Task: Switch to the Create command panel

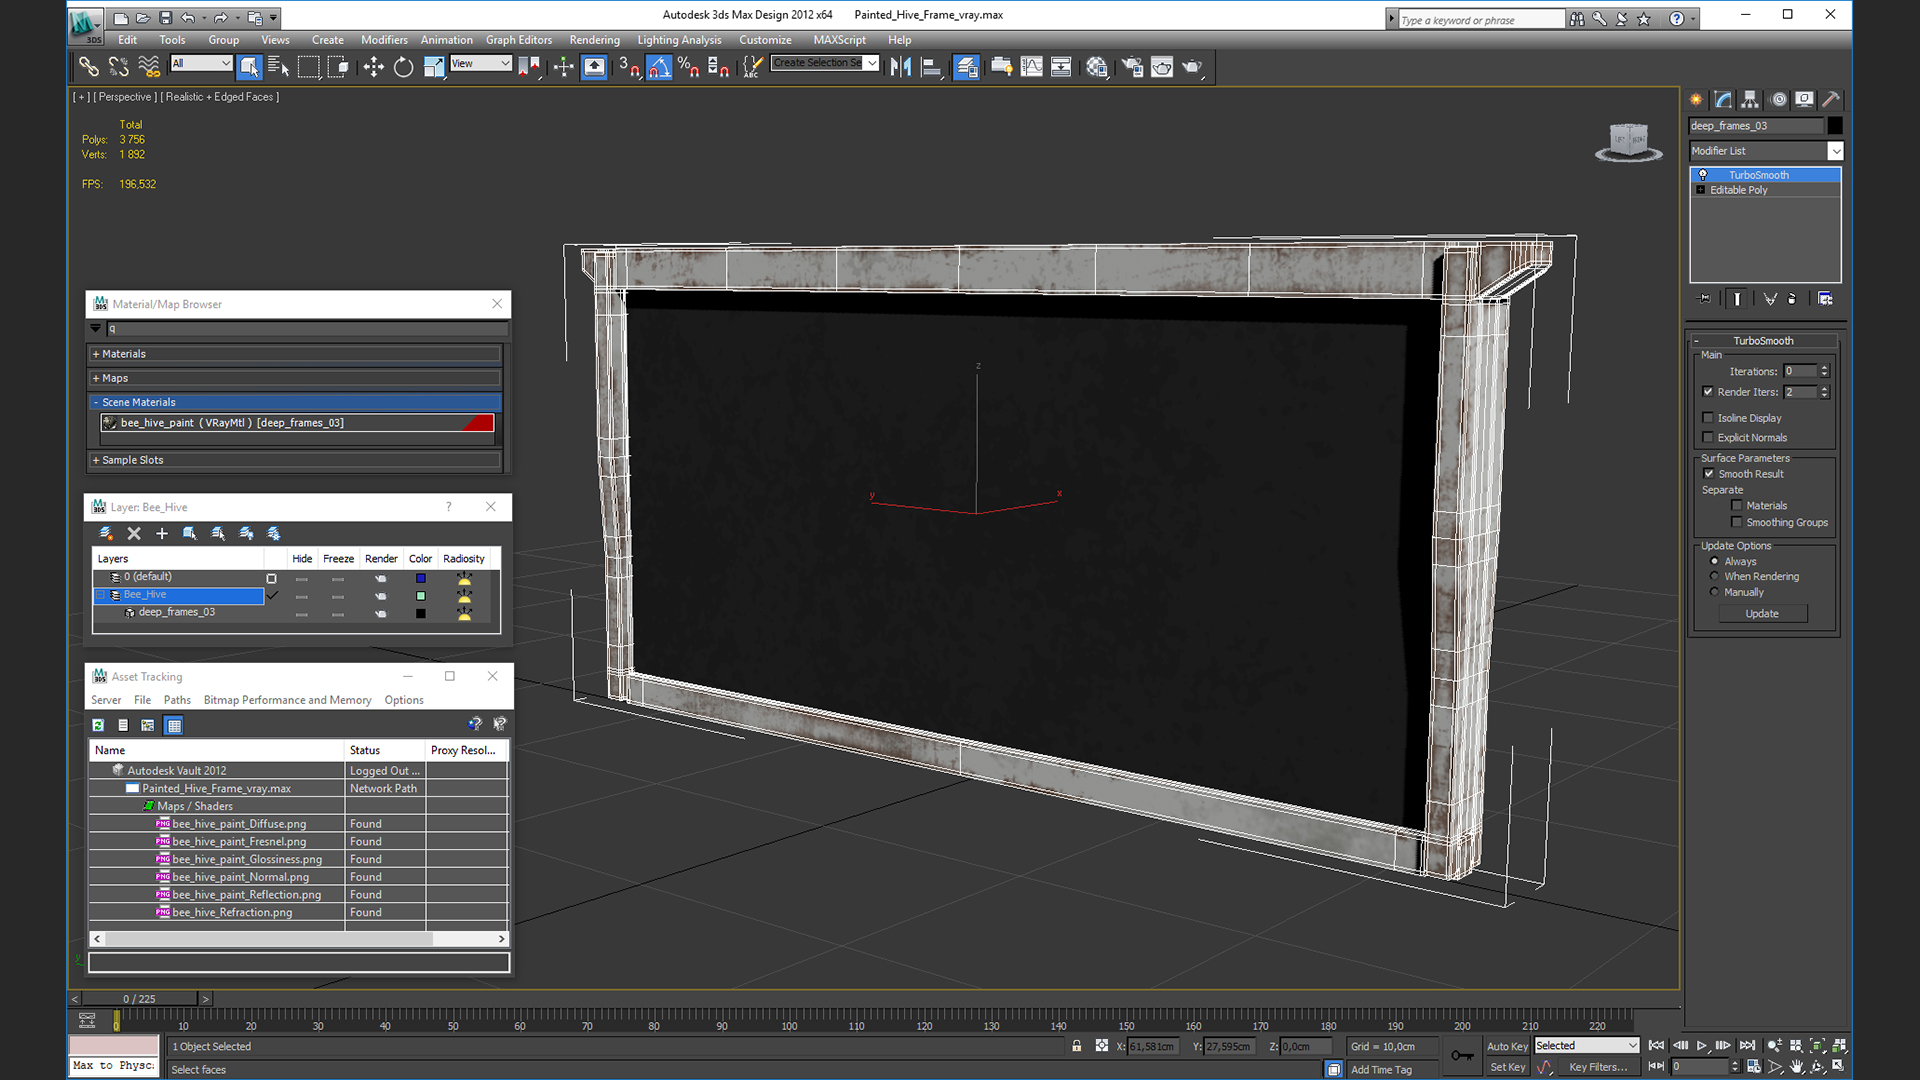Action: point(1696,99)
